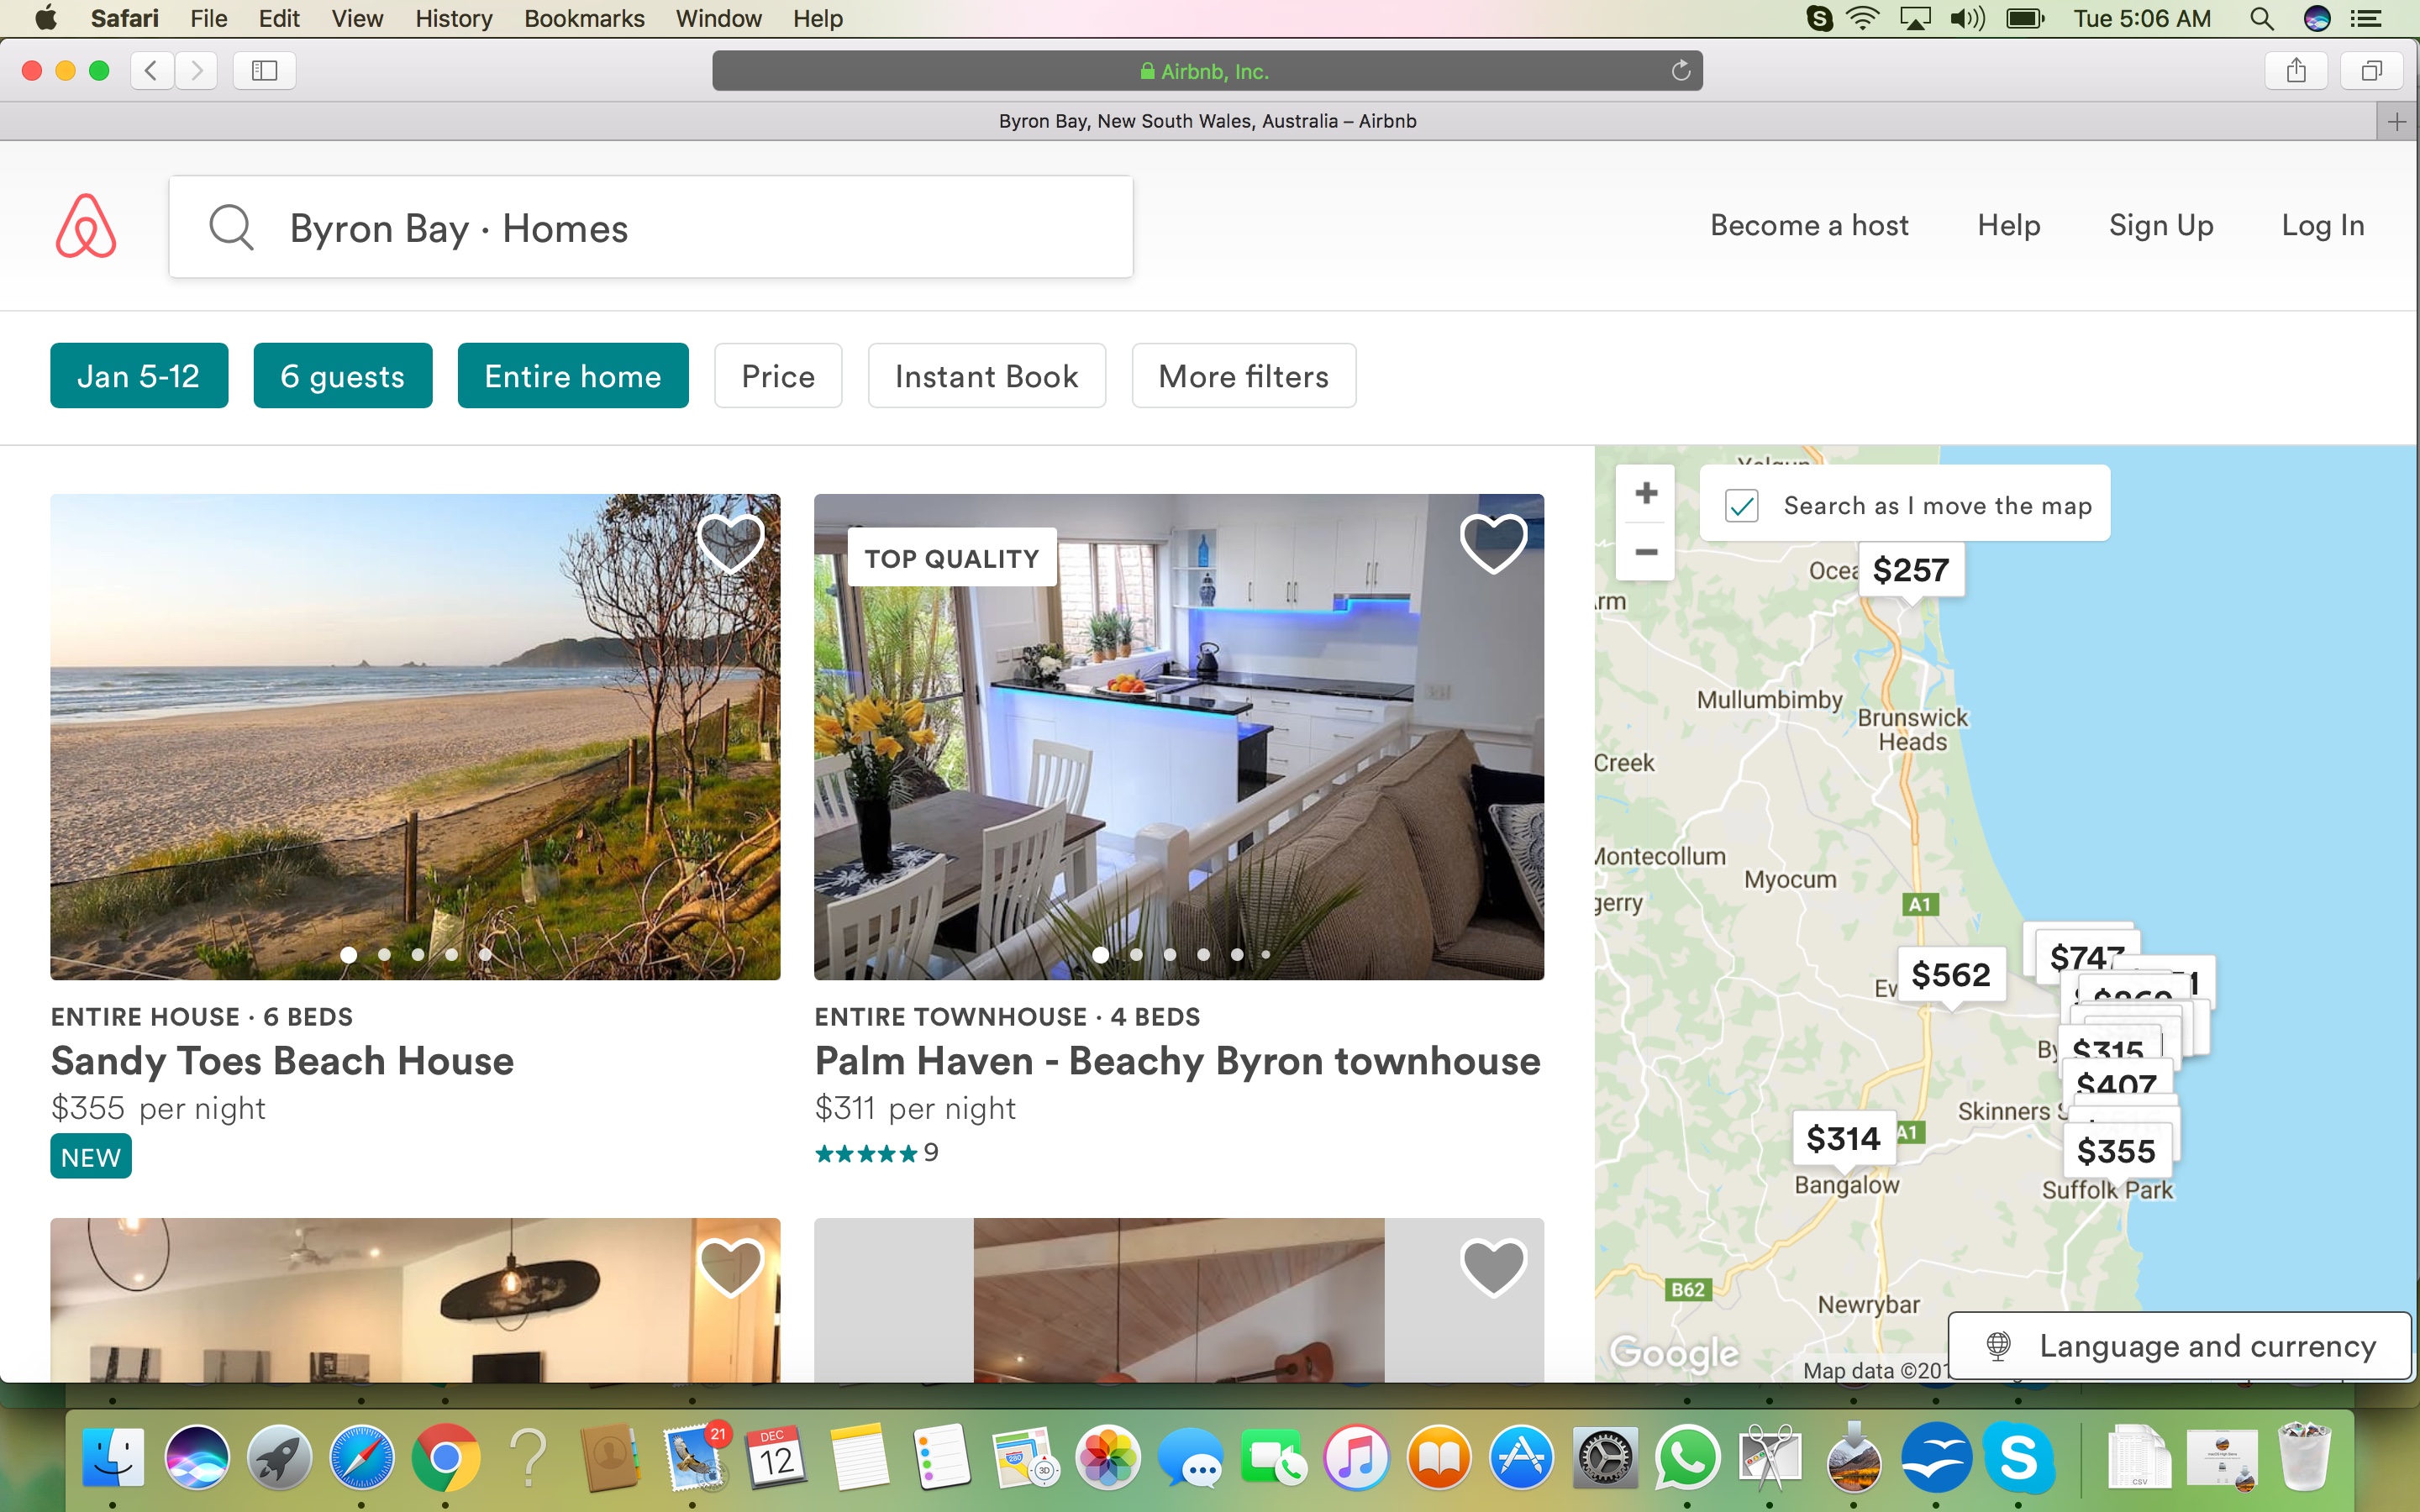Save Palm Haven townhouse with the heart icon

tap(1493, 543)
